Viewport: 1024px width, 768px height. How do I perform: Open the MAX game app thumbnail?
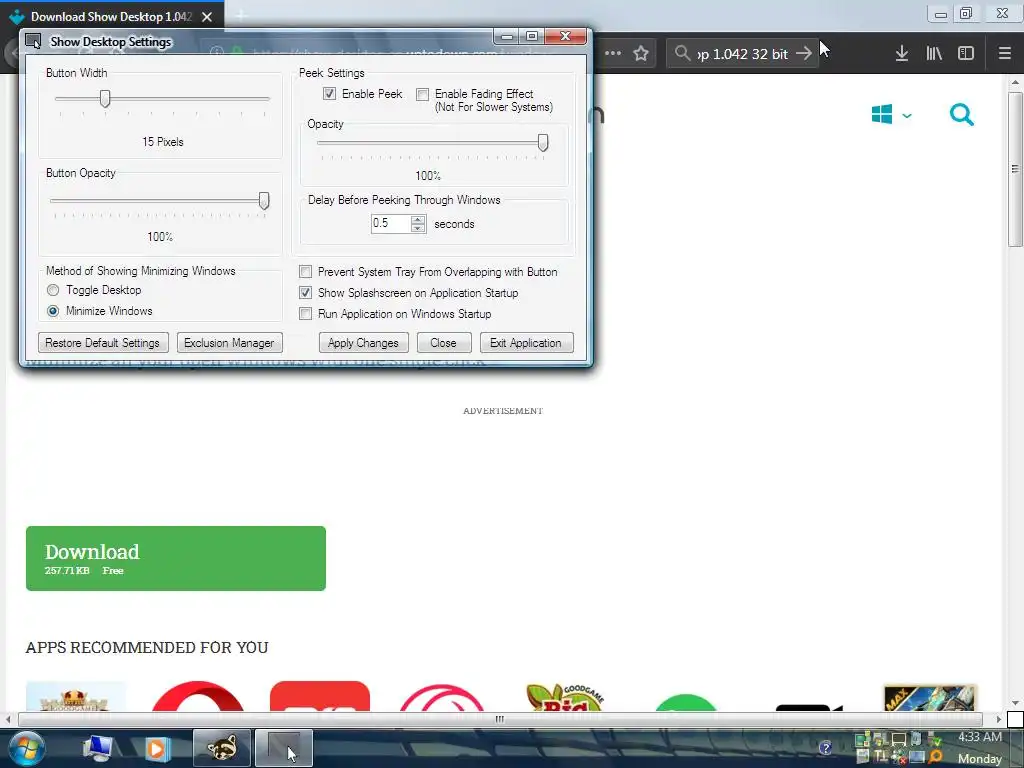pos(930,697)
